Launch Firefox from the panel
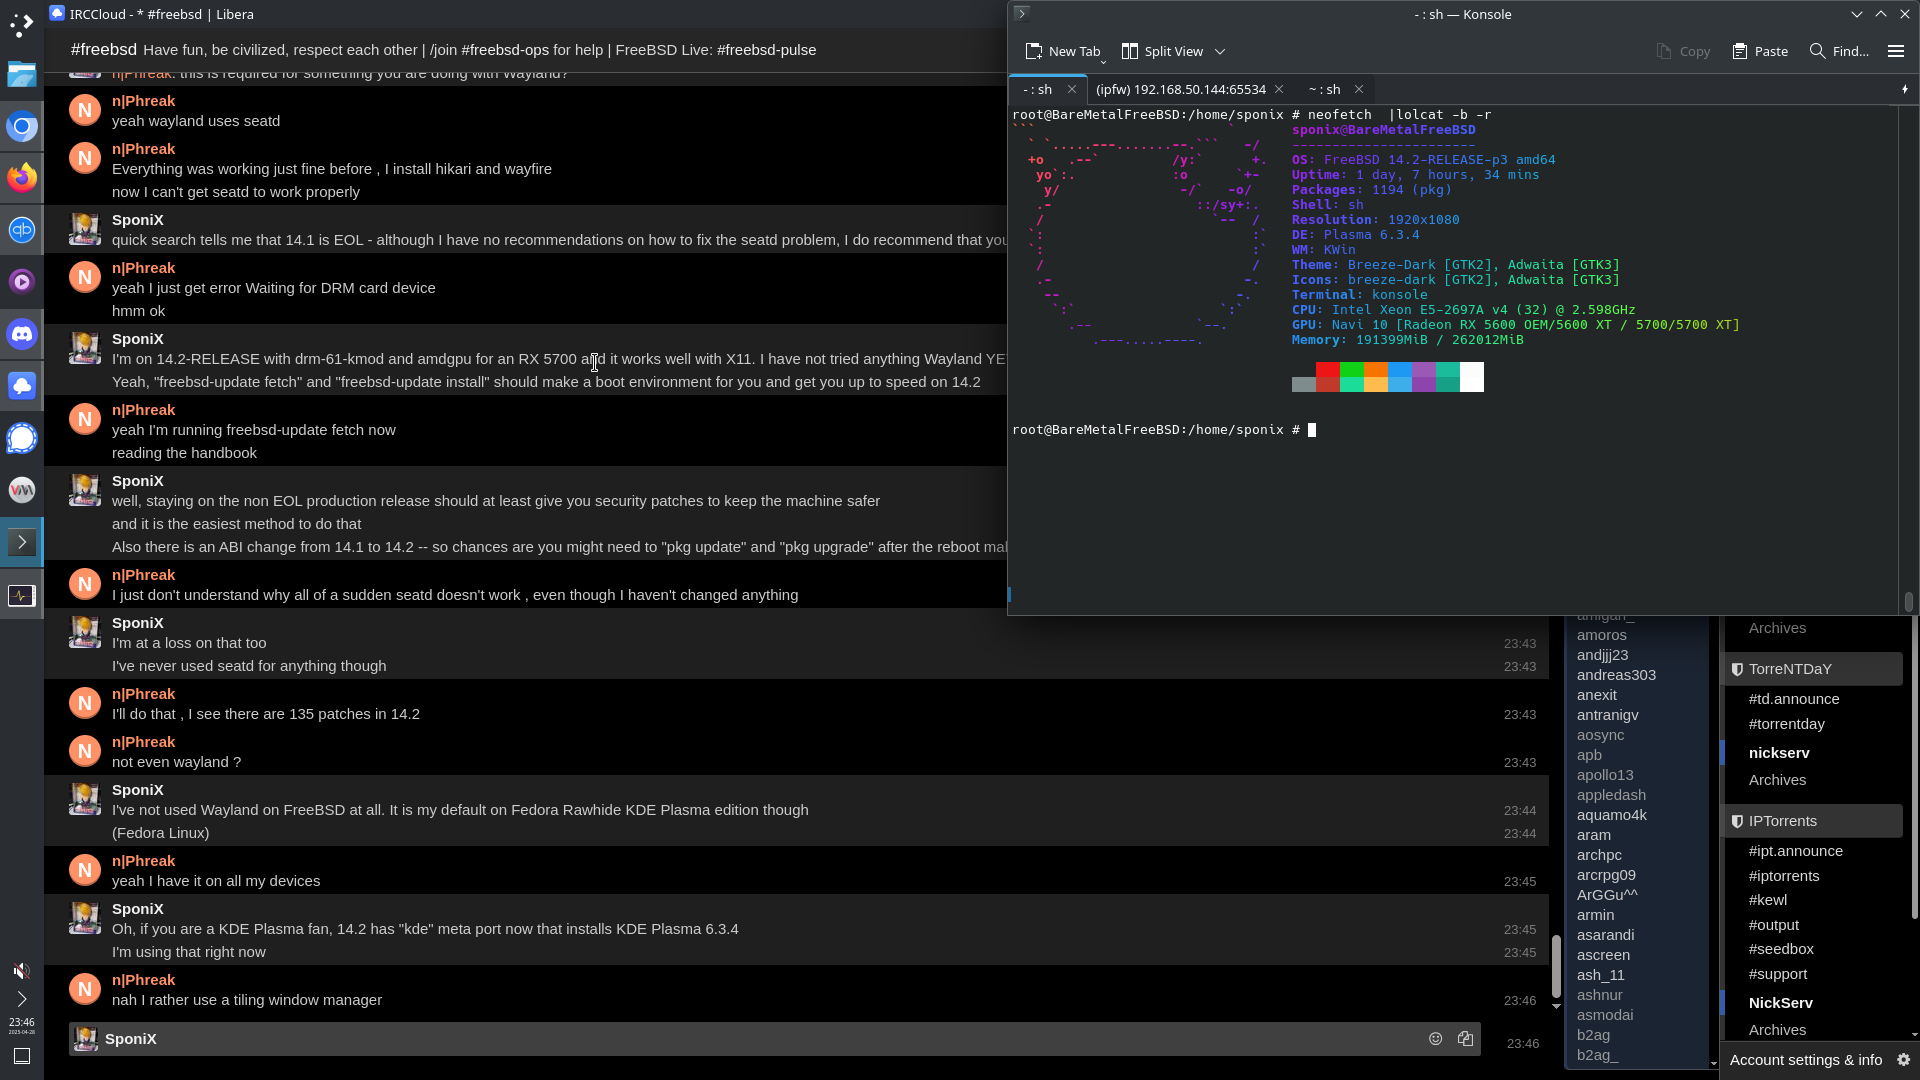Image resolution: width=1920 pixels, height=1080 pixels. 22,178
